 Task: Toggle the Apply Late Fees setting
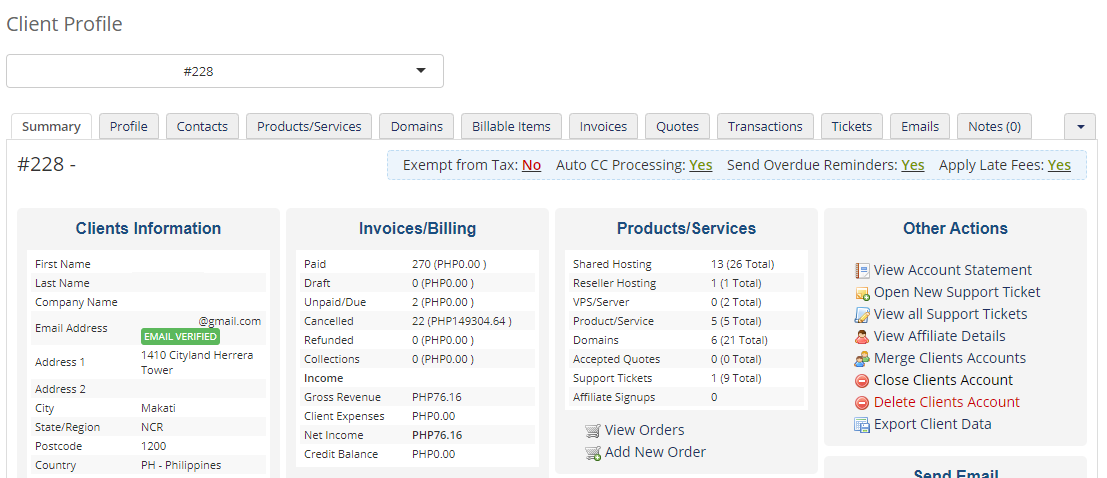coord(1059,165)
